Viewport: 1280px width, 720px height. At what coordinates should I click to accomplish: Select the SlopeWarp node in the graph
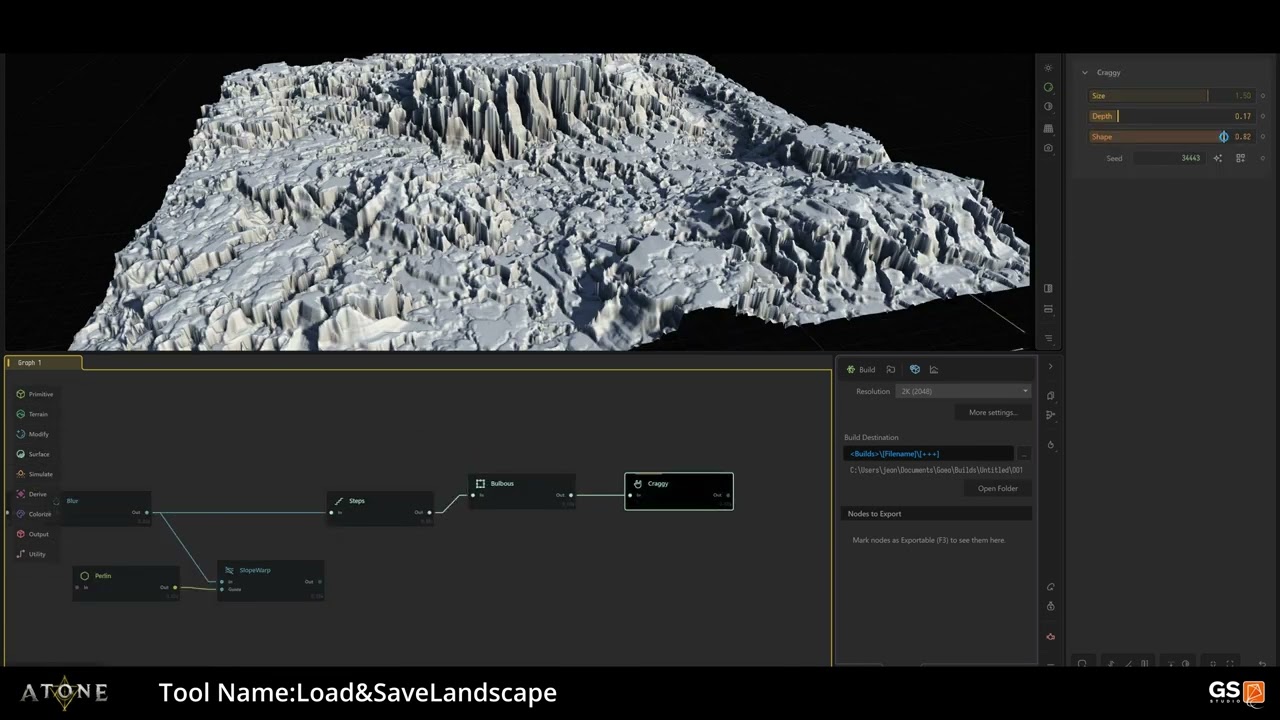click(271, 581)
